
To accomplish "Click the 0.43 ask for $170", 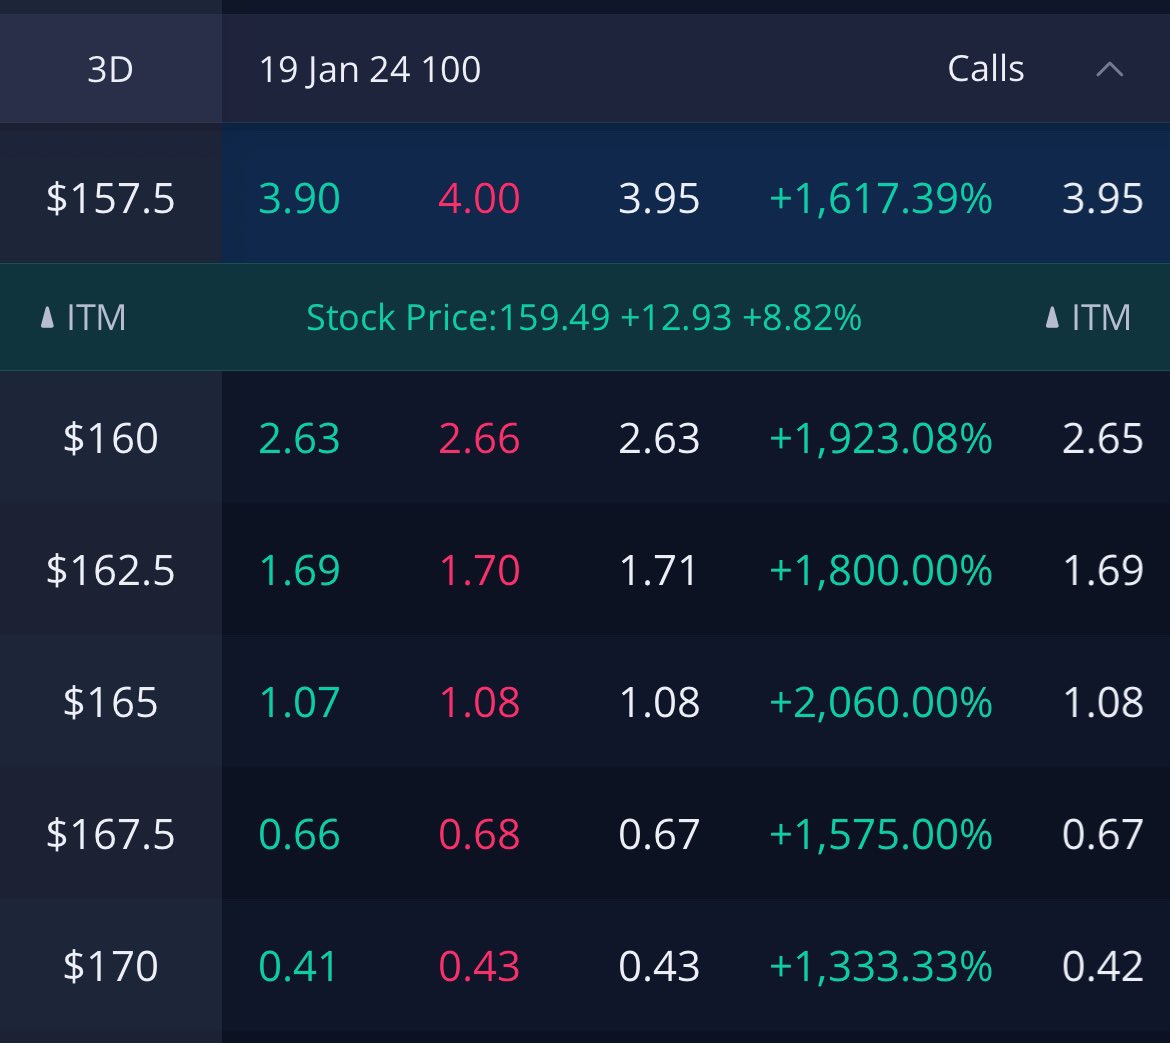I will 479,966.
